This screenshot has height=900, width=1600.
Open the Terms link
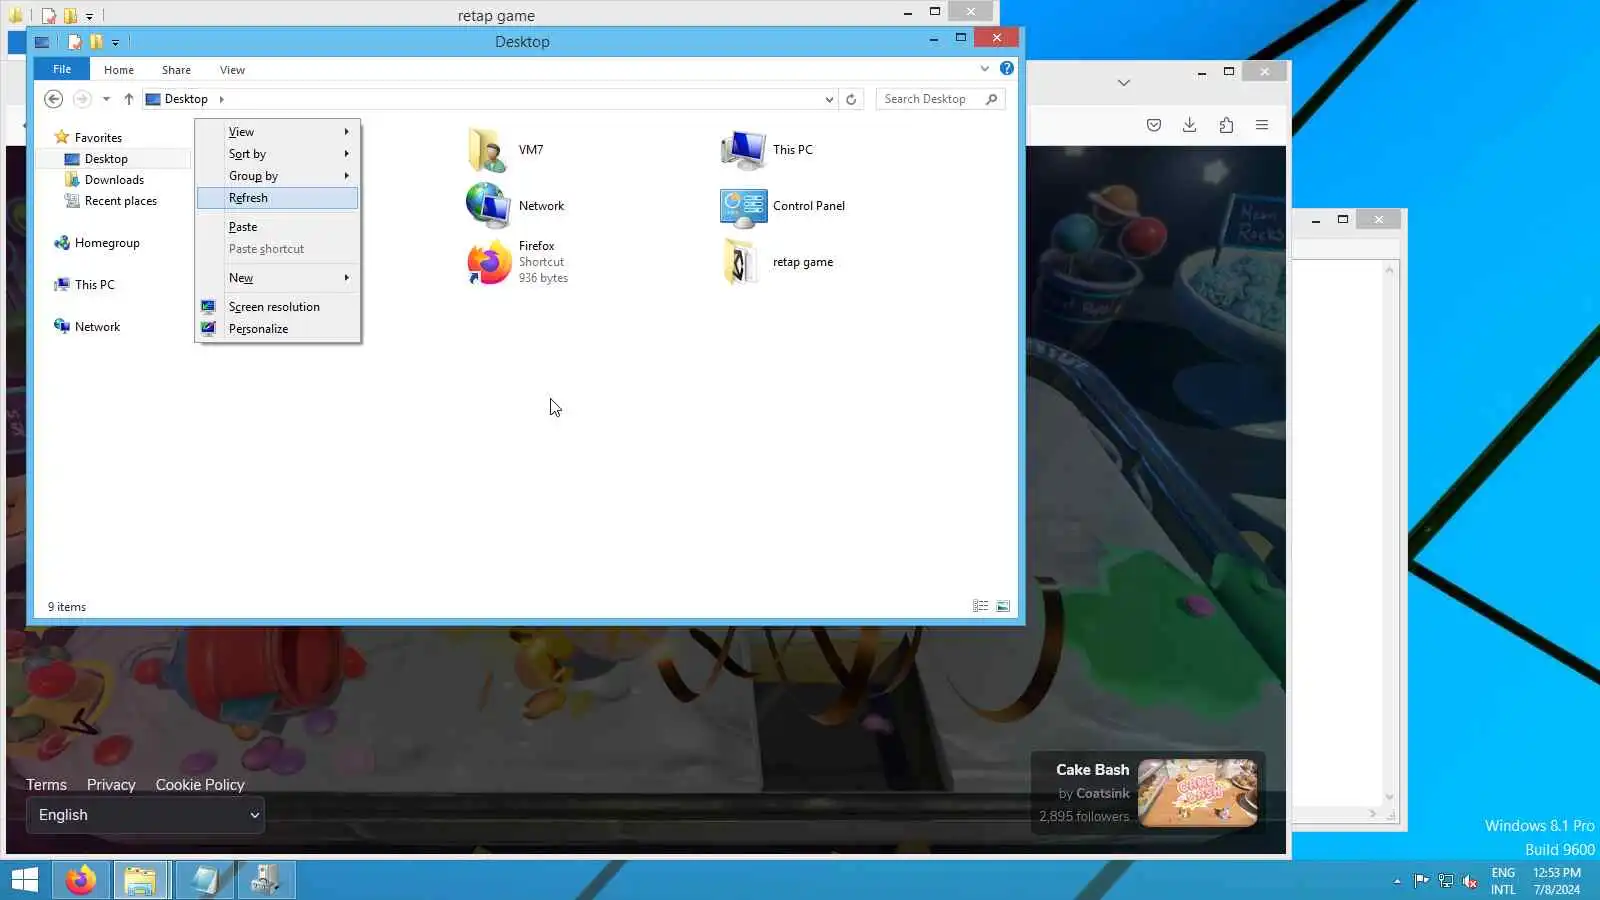47,785
